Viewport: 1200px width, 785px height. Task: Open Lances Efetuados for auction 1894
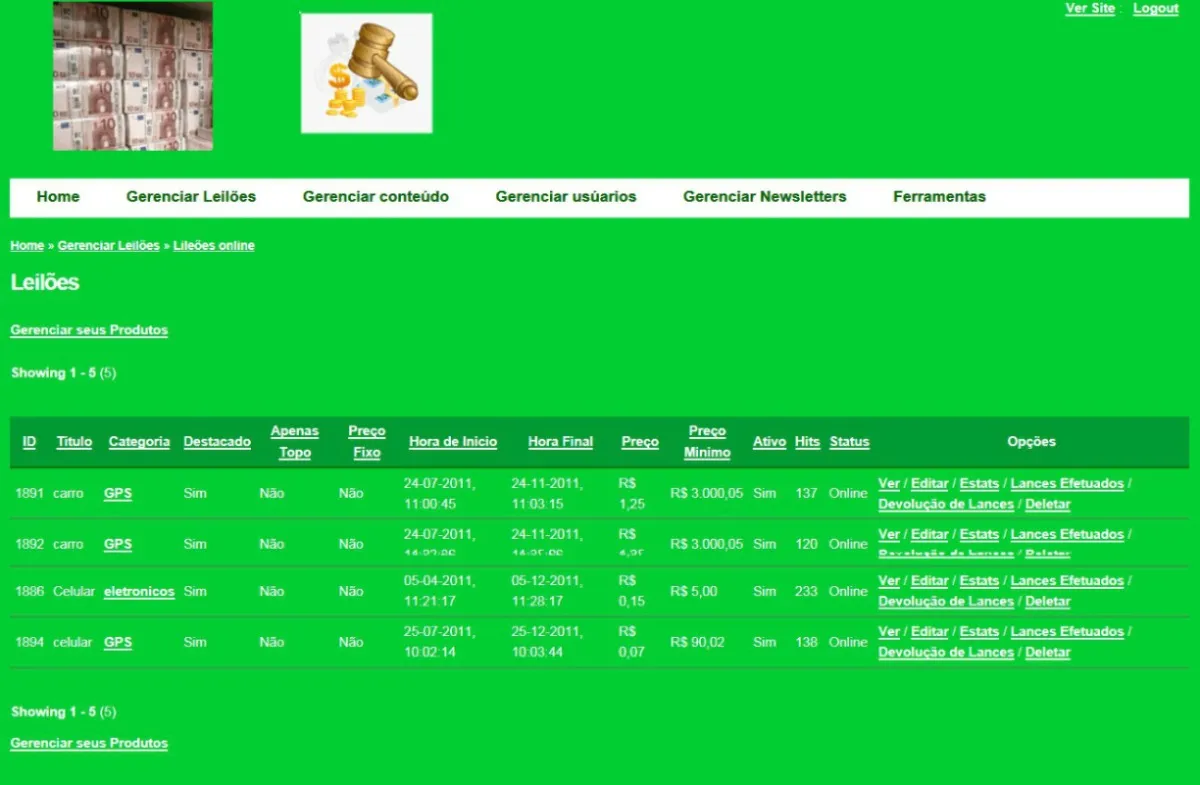1067,632
